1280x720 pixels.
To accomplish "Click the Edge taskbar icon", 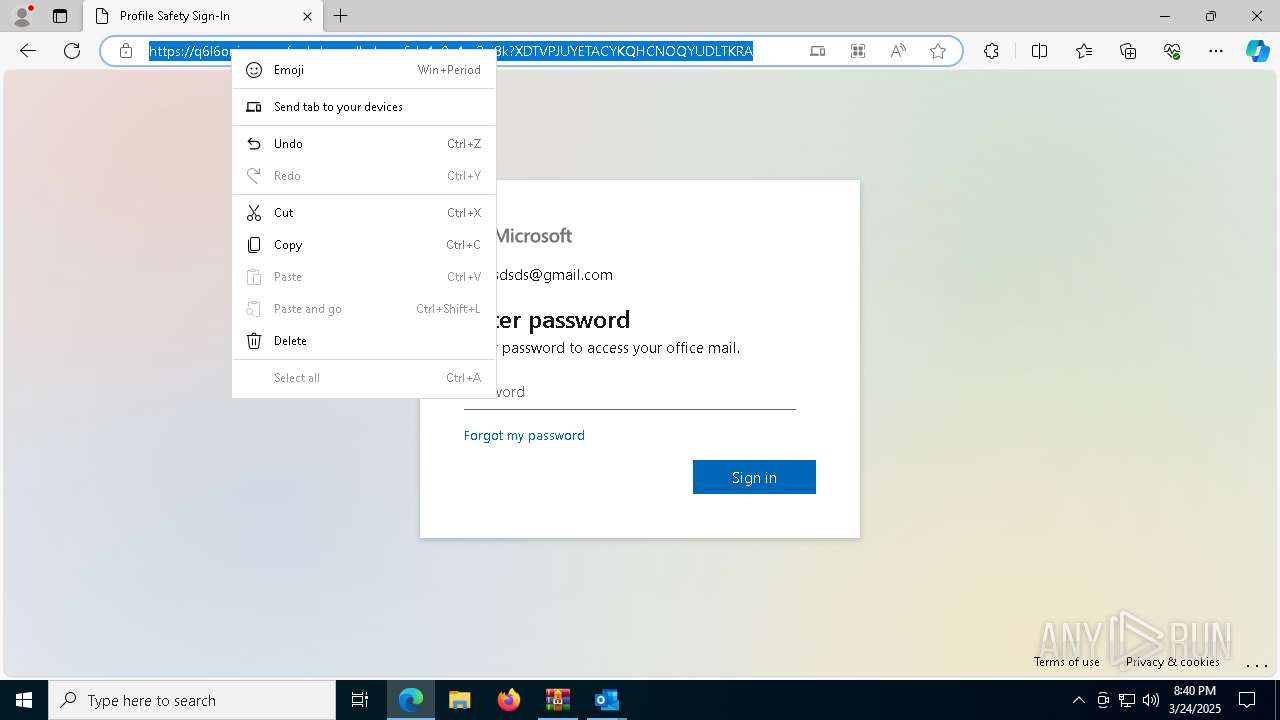I will (411, 700).
